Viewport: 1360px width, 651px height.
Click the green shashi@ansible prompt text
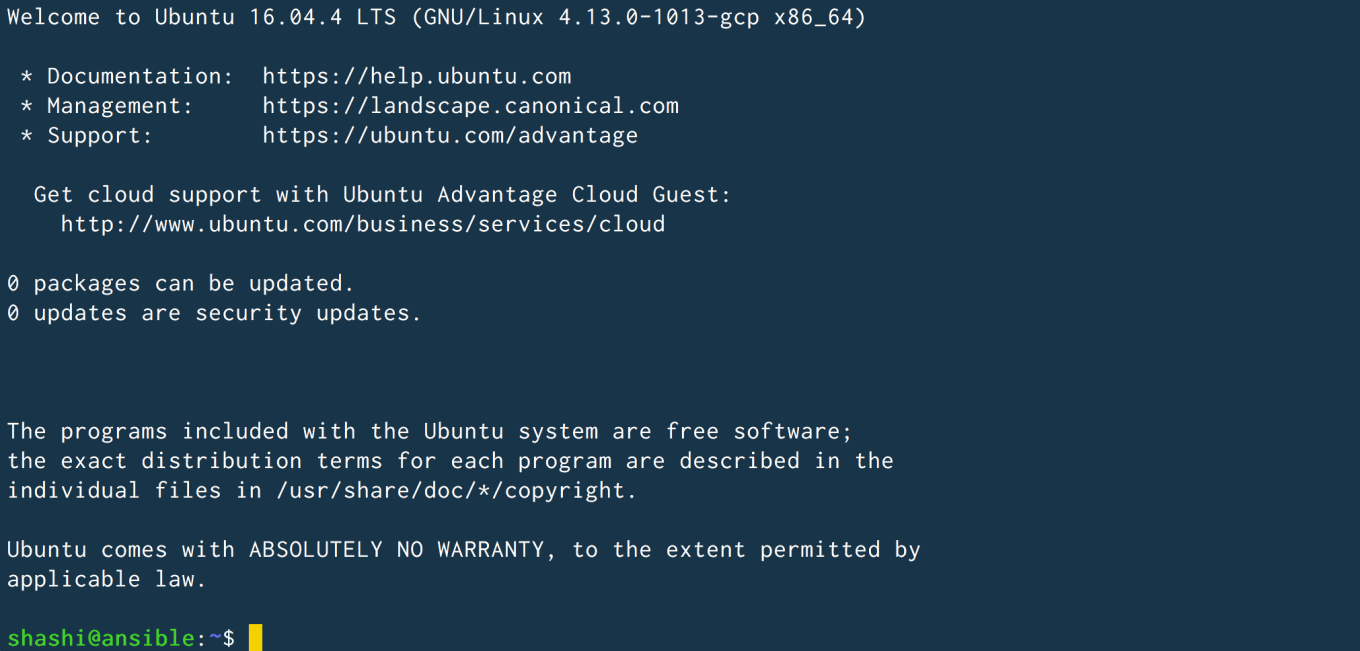[100, 638]
